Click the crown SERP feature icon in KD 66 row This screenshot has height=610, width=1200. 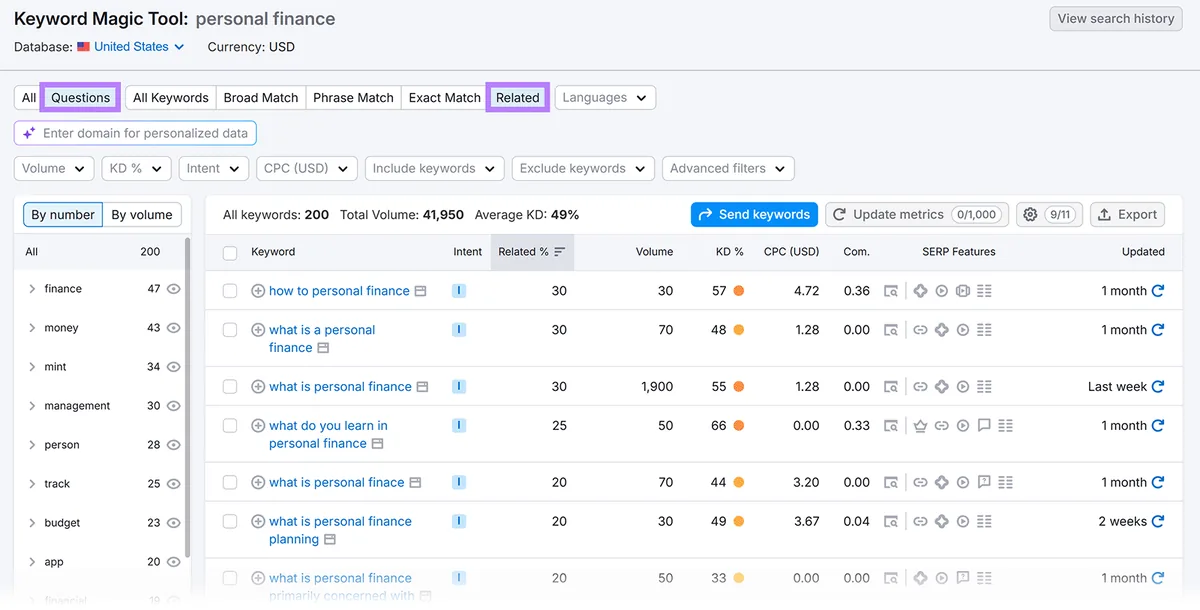pyautogui.click(x=920, y=426)
